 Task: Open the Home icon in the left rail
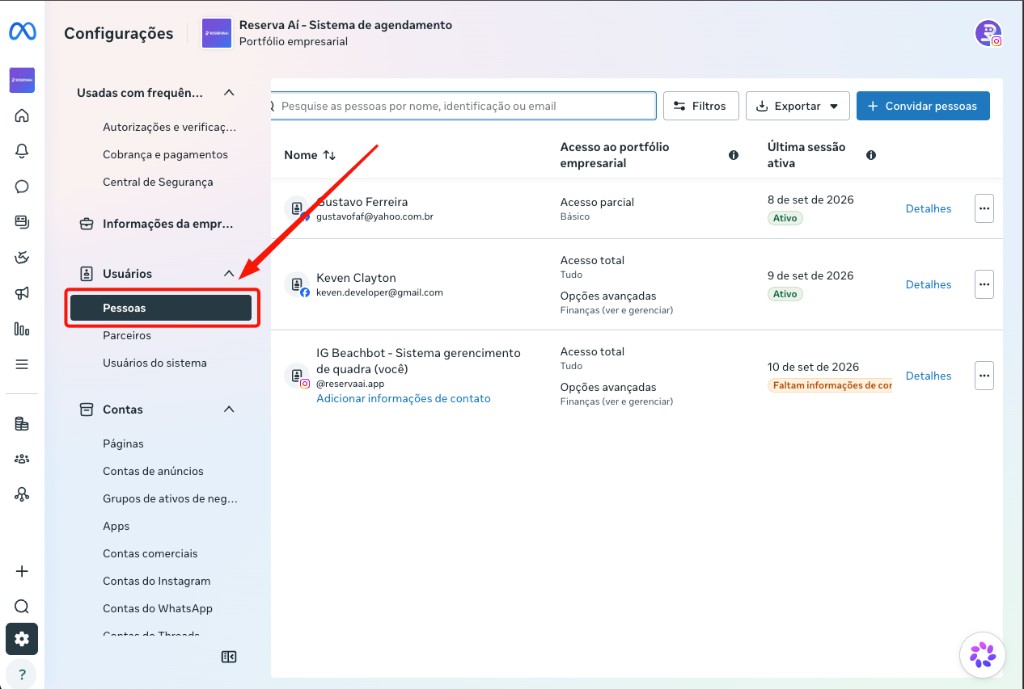point(22,116)
